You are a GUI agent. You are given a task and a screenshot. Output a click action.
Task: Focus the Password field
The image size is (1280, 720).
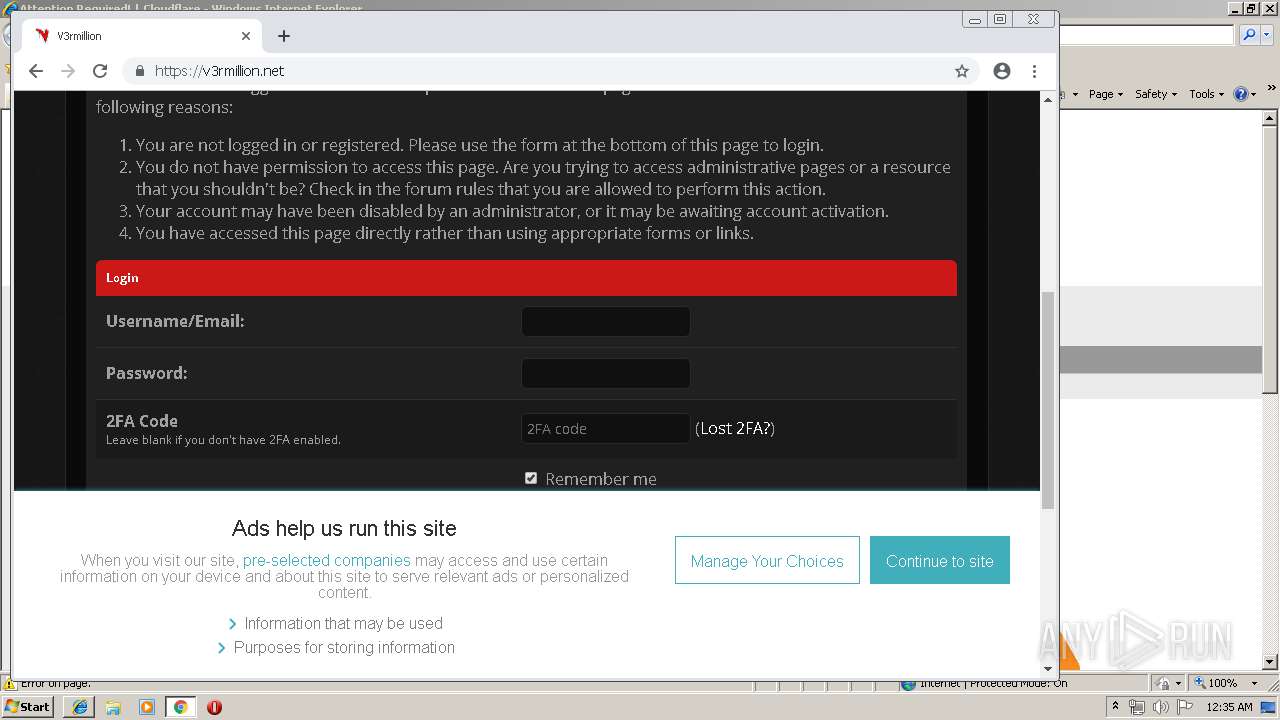coord(606,374)
